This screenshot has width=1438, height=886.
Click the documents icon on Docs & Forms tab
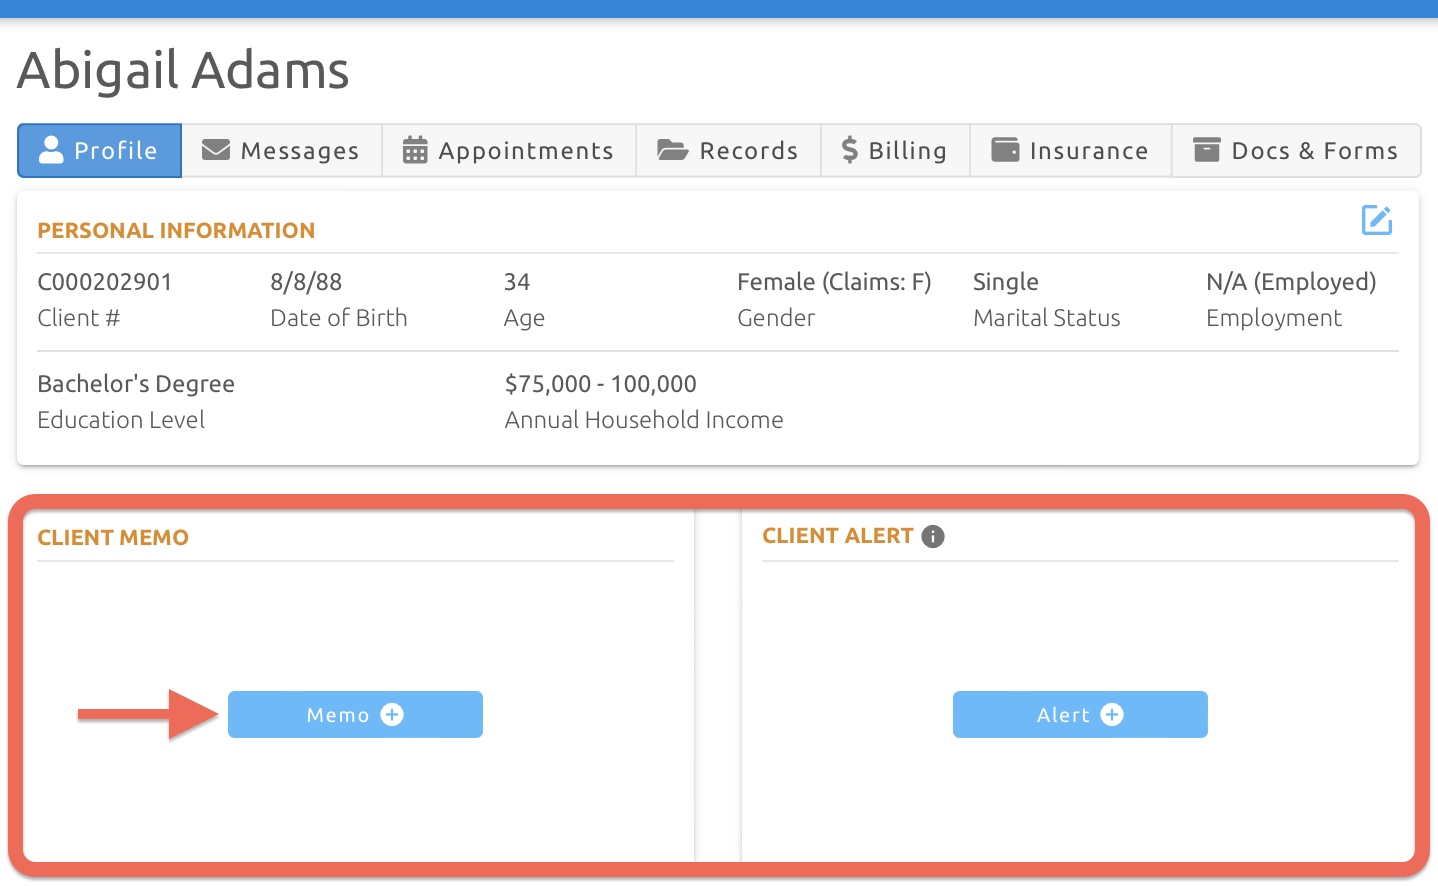point(1206,150)
